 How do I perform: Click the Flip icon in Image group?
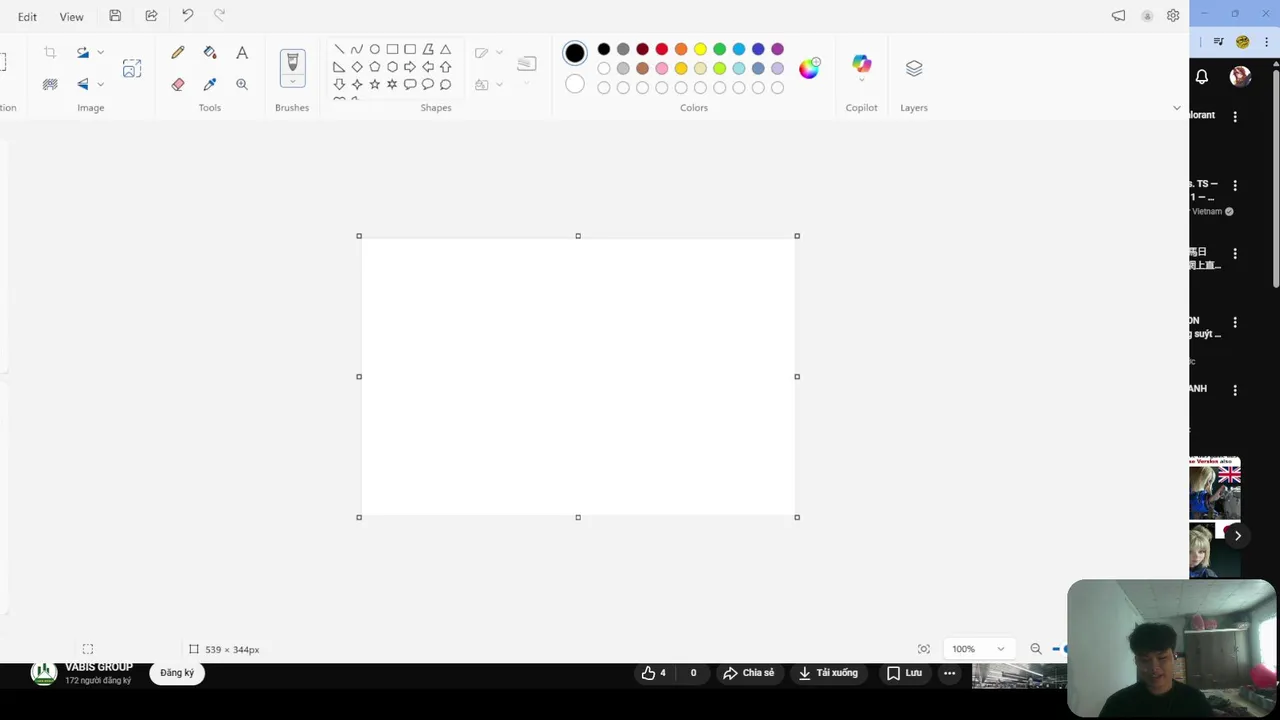83,84
